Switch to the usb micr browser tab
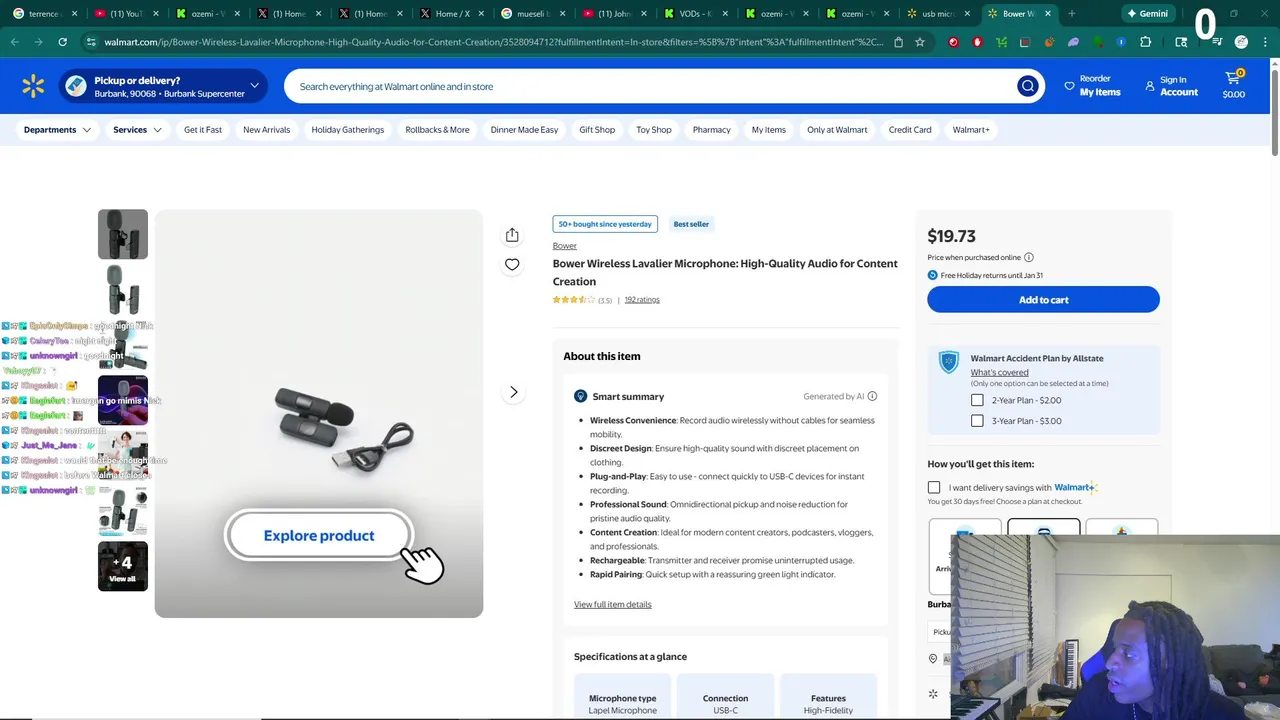This screenshot has width=1280, height=720. click(x=938, y=14)
